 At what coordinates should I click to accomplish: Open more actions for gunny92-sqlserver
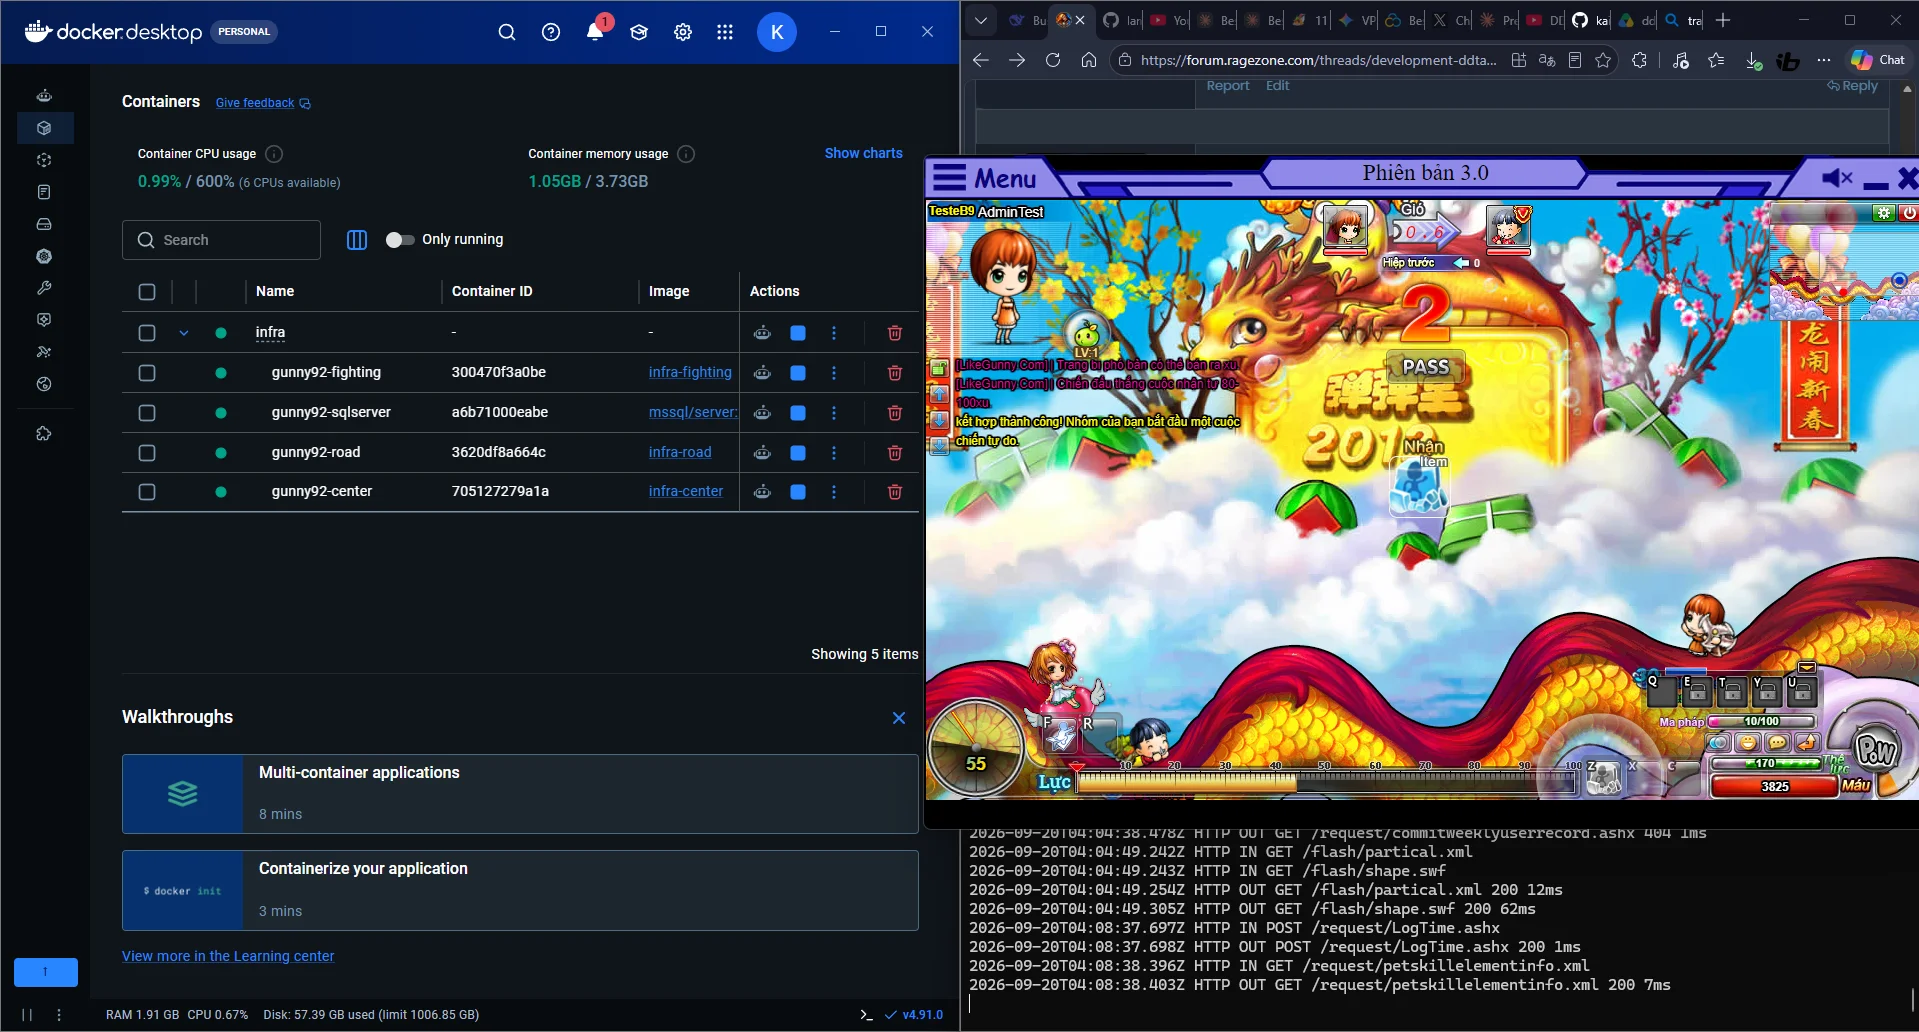(x=834, y=413)
